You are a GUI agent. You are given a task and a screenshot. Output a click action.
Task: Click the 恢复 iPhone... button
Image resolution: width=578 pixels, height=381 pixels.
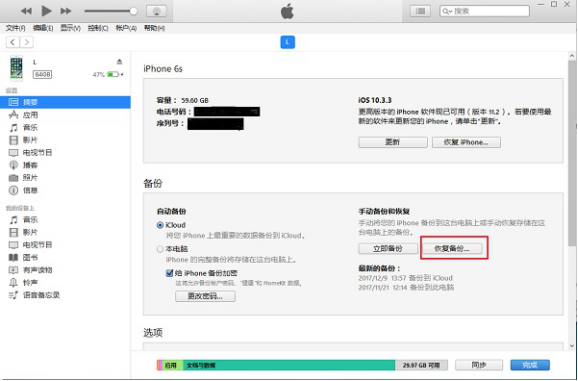click(466, 142)
